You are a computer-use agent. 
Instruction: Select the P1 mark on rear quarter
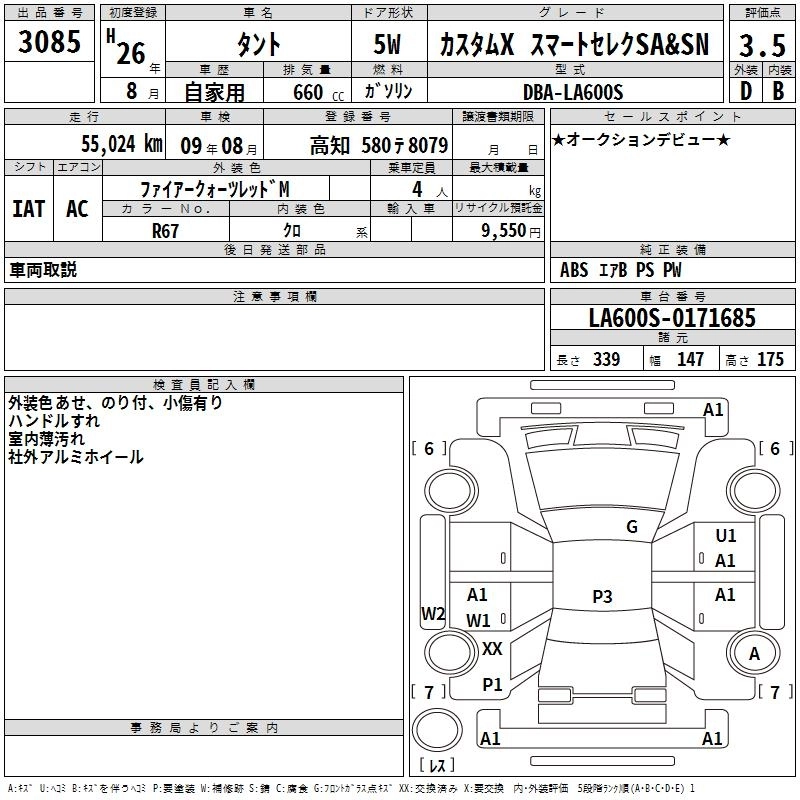coord(492,685)
